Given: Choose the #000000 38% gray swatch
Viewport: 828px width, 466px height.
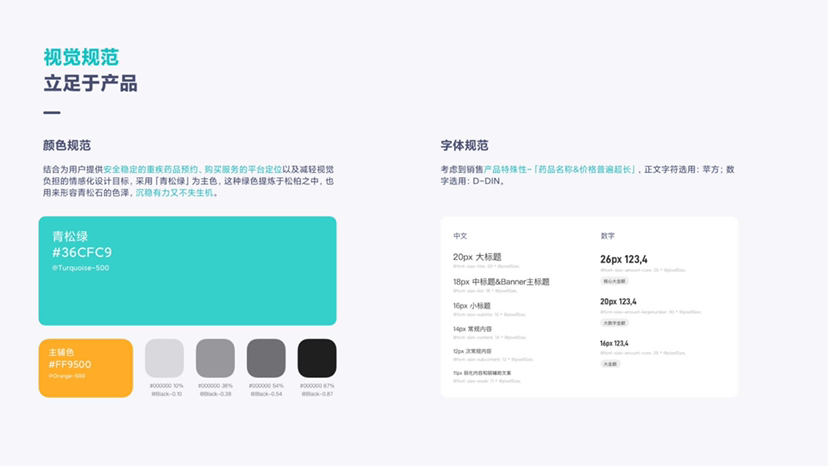Looking at the screenshot, I should click(x=215, y=358).
